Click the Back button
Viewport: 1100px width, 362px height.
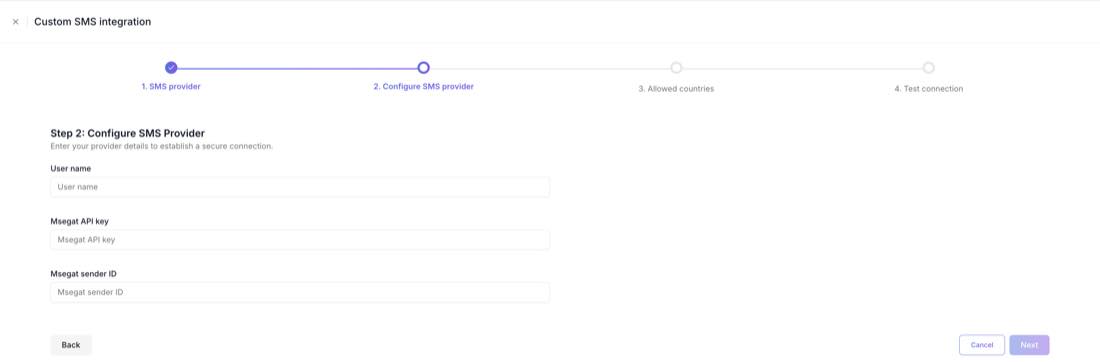pyautogui.click(x=71, y=345)
